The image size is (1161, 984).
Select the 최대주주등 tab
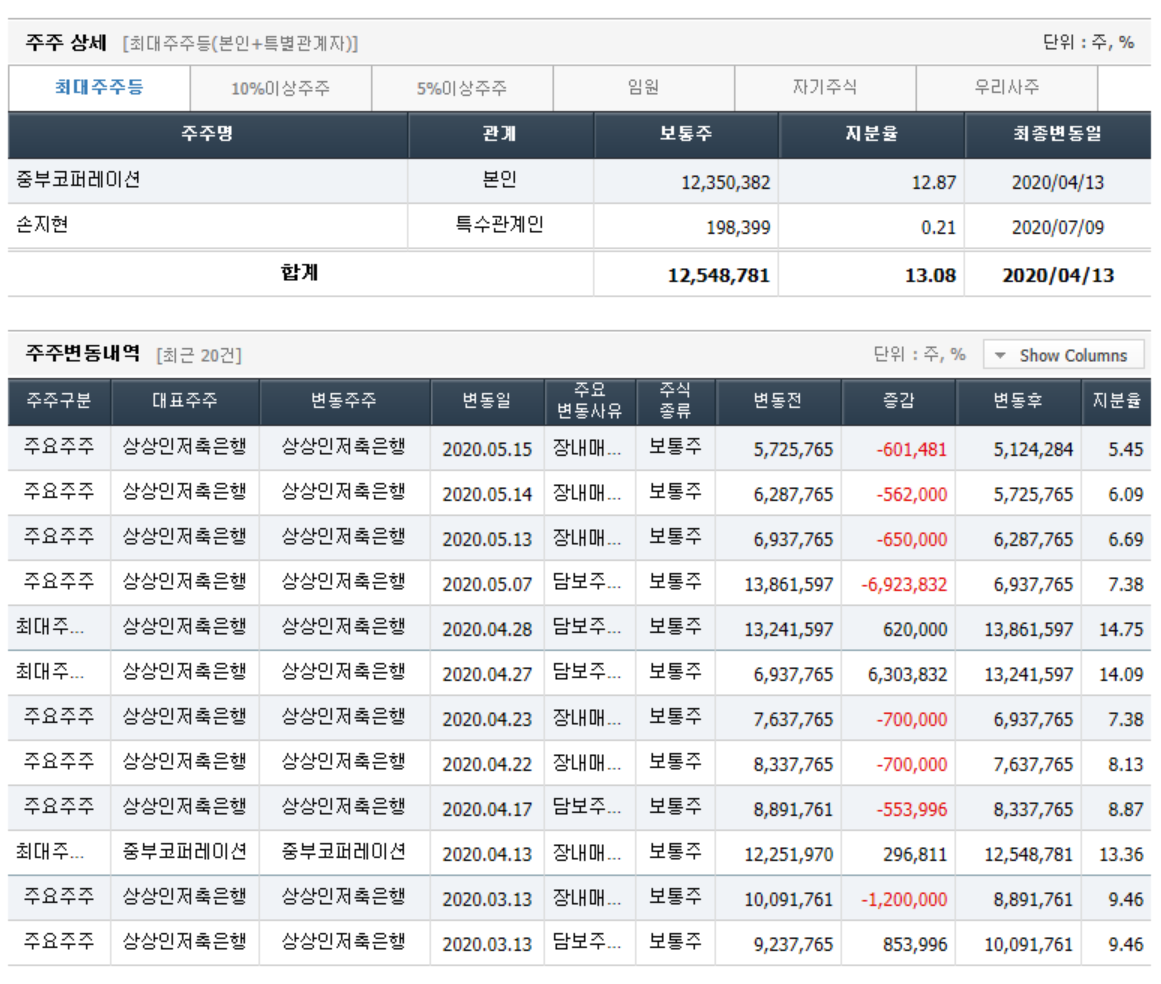coord(99,88)
